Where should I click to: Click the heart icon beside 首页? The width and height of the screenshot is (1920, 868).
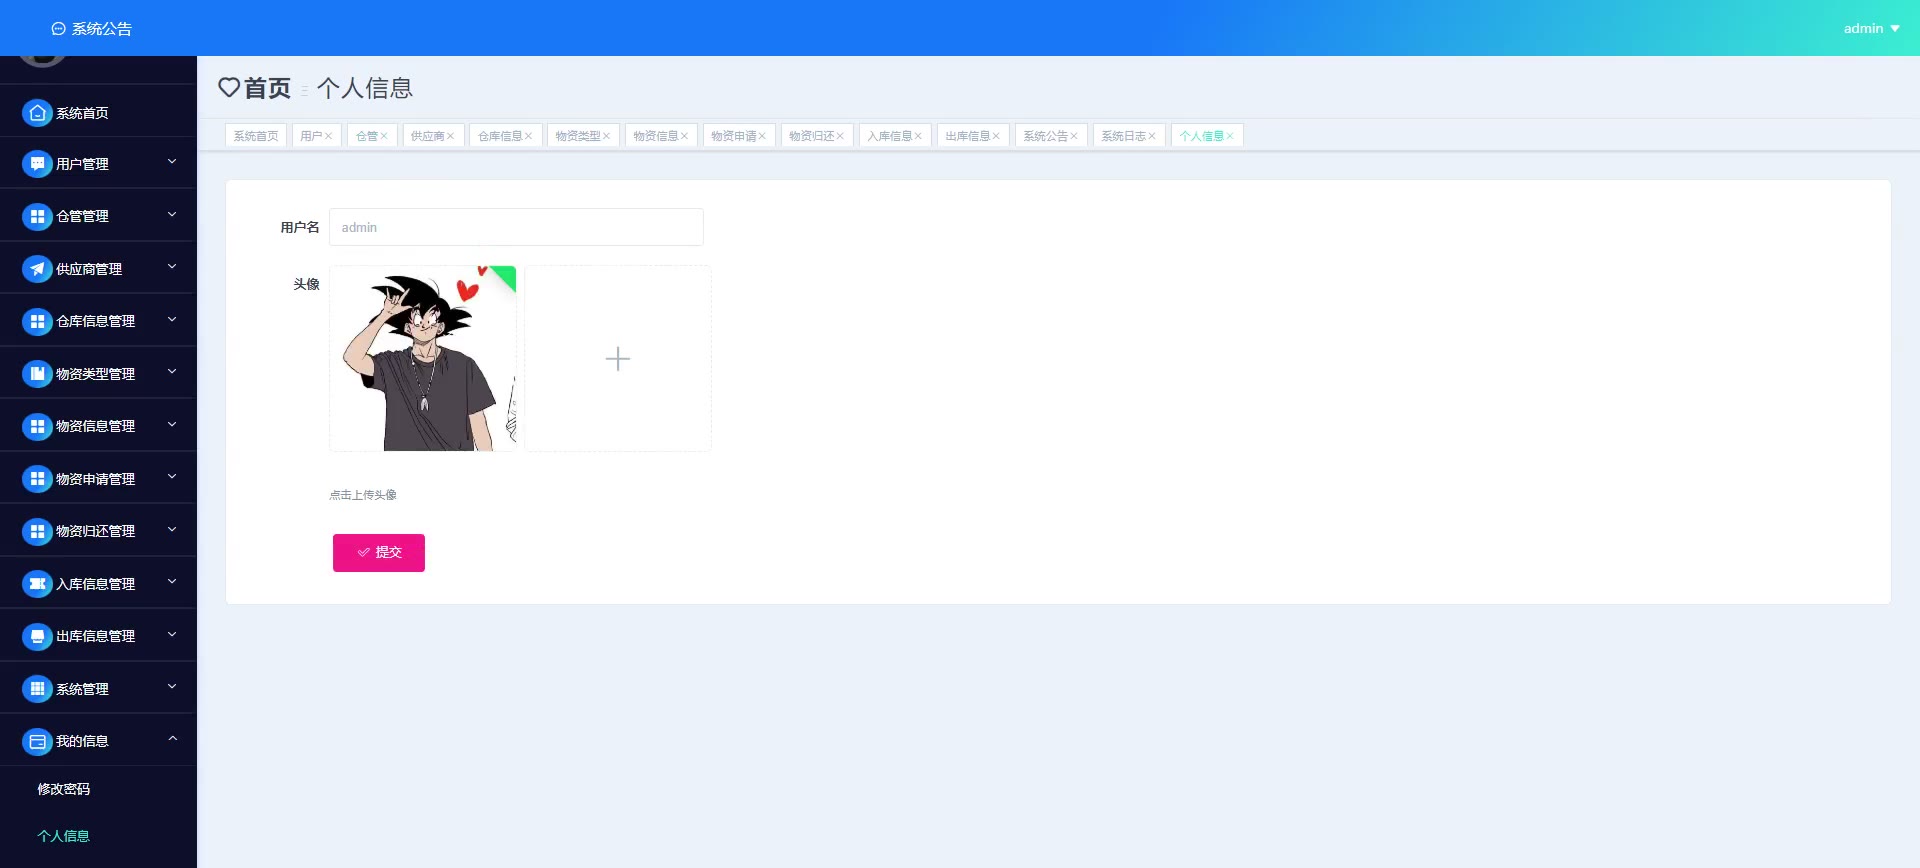229,88
